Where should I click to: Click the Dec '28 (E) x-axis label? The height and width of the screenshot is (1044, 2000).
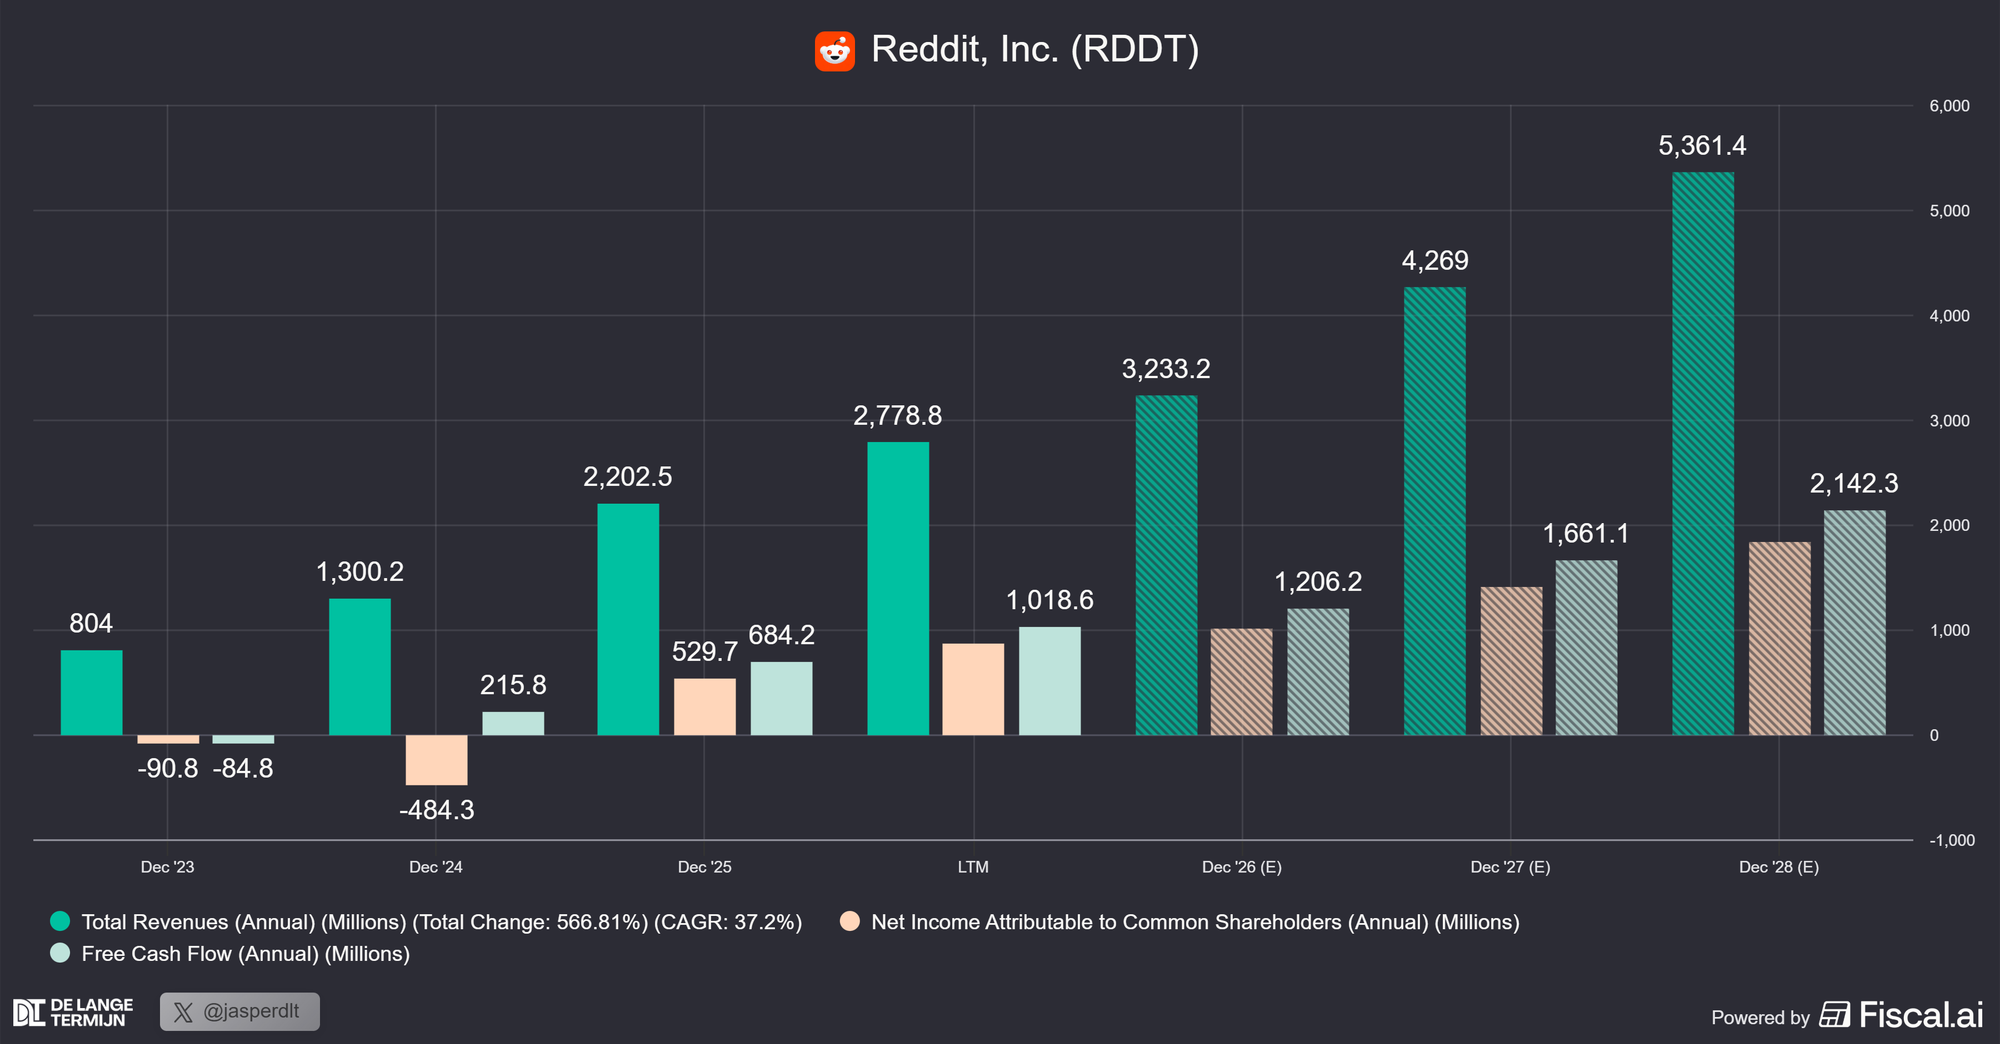pos(1779,867)
